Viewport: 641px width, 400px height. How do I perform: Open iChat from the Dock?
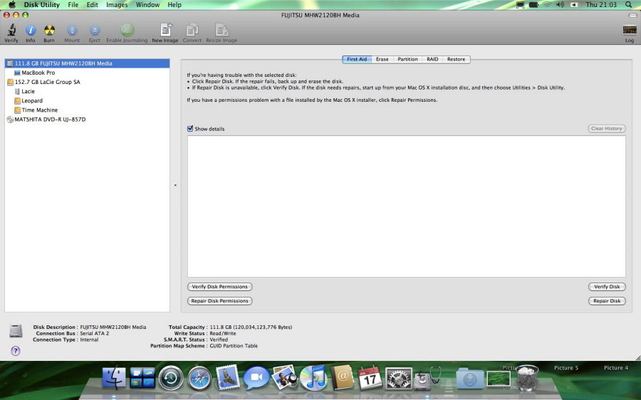tap(256, 378)
